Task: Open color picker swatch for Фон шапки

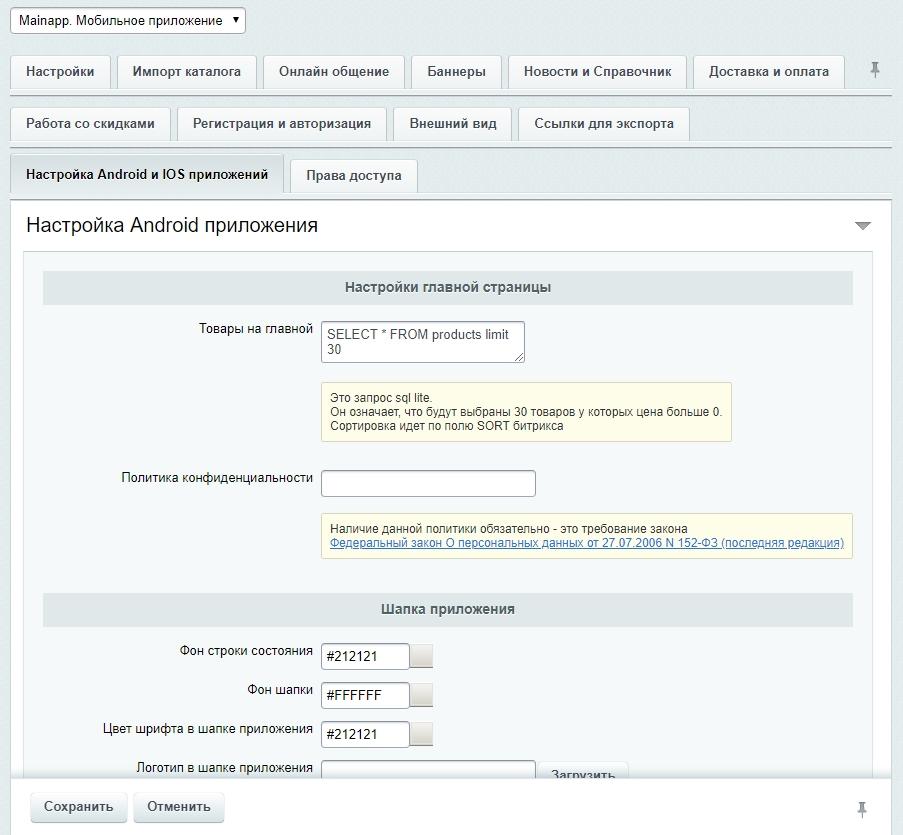Action: (421, 695)
